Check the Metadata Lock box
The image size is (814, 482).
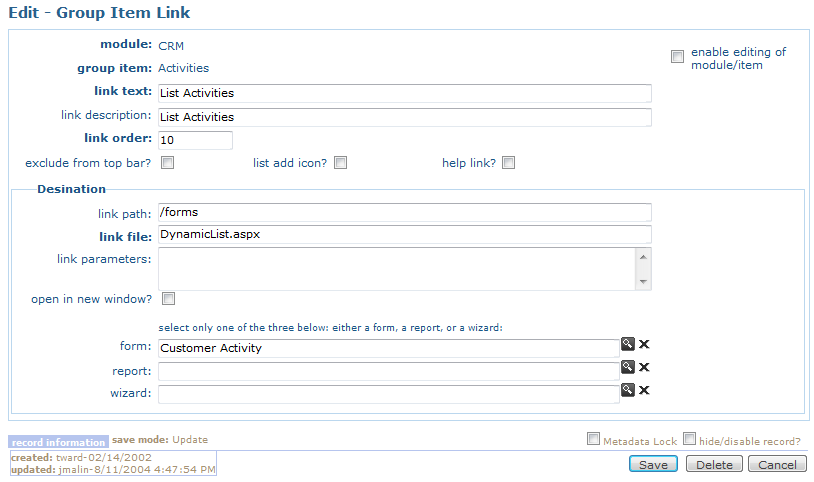593,439
